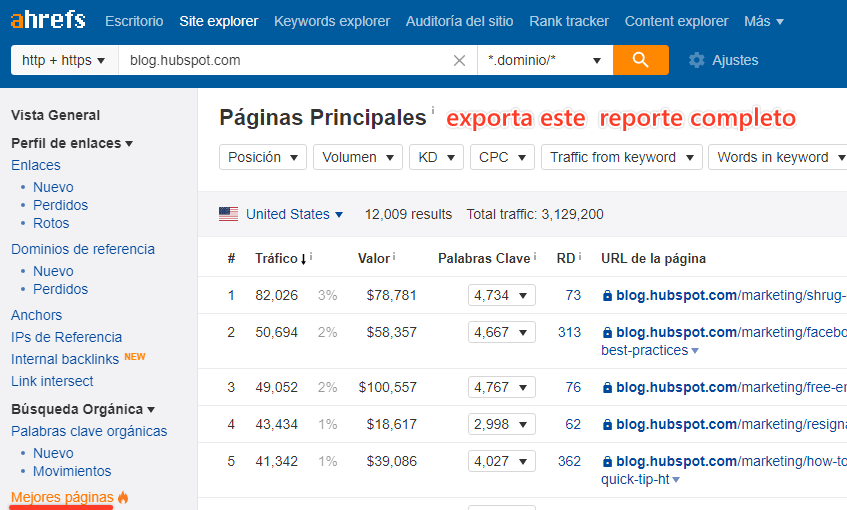Open the KD filter dropdown

pyautogui.click(x=436, y=157)
